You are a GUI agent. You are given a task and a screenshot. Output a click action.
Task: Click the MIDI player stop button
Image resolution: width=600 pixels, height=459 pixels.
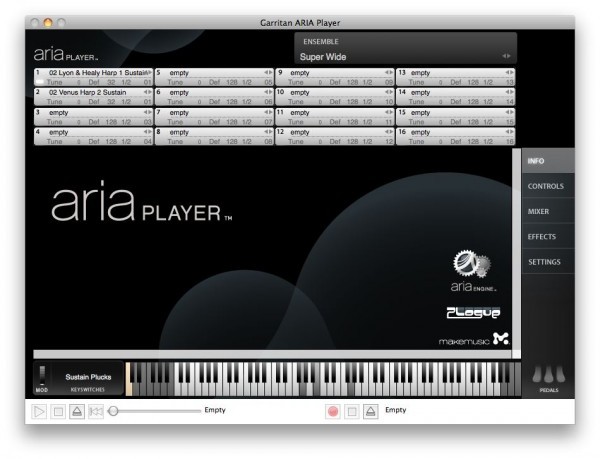point(58,412)
